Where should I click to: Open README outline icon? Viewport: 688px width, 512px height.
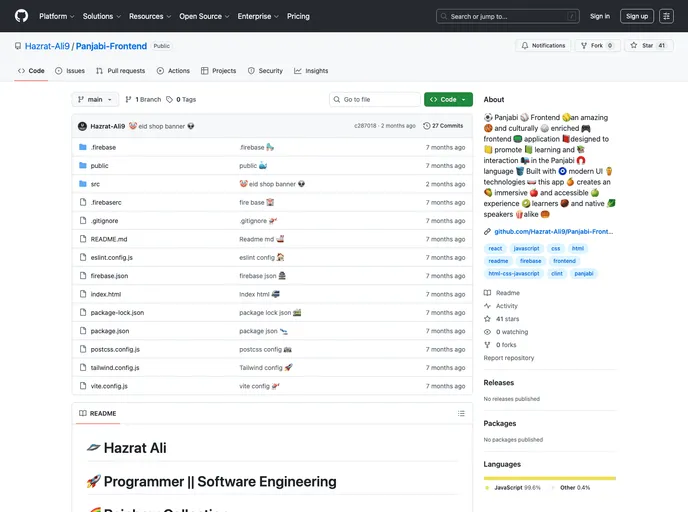tap(461, 414)
